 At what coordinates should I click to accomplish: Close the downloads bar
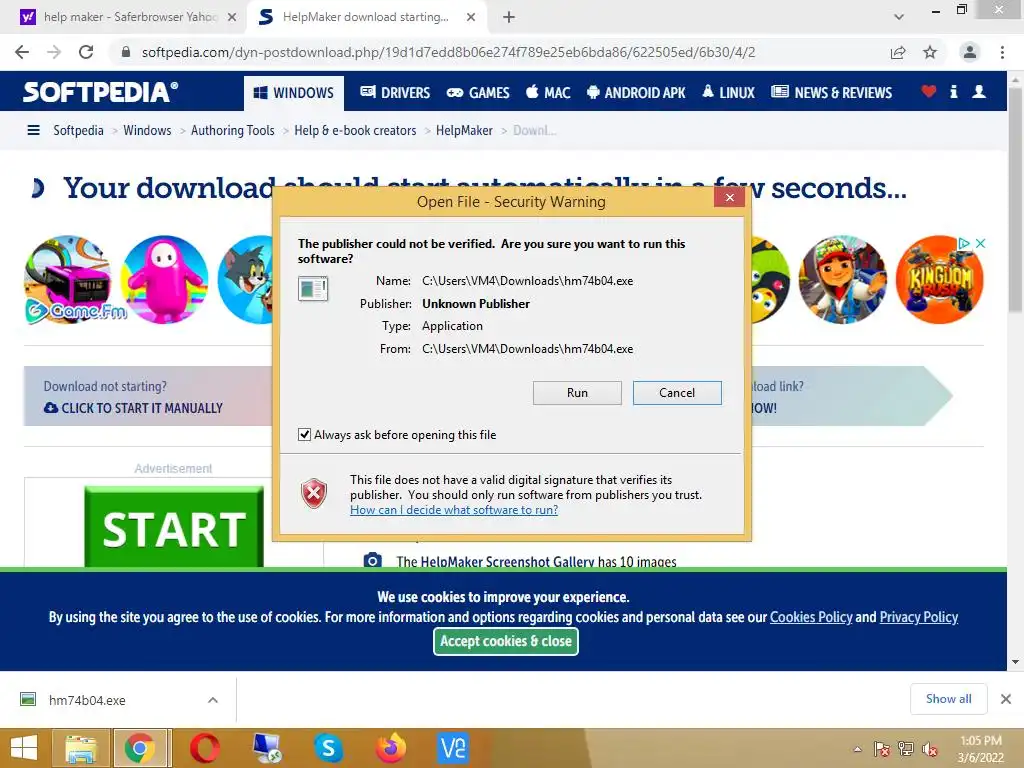coord(1006,699)
